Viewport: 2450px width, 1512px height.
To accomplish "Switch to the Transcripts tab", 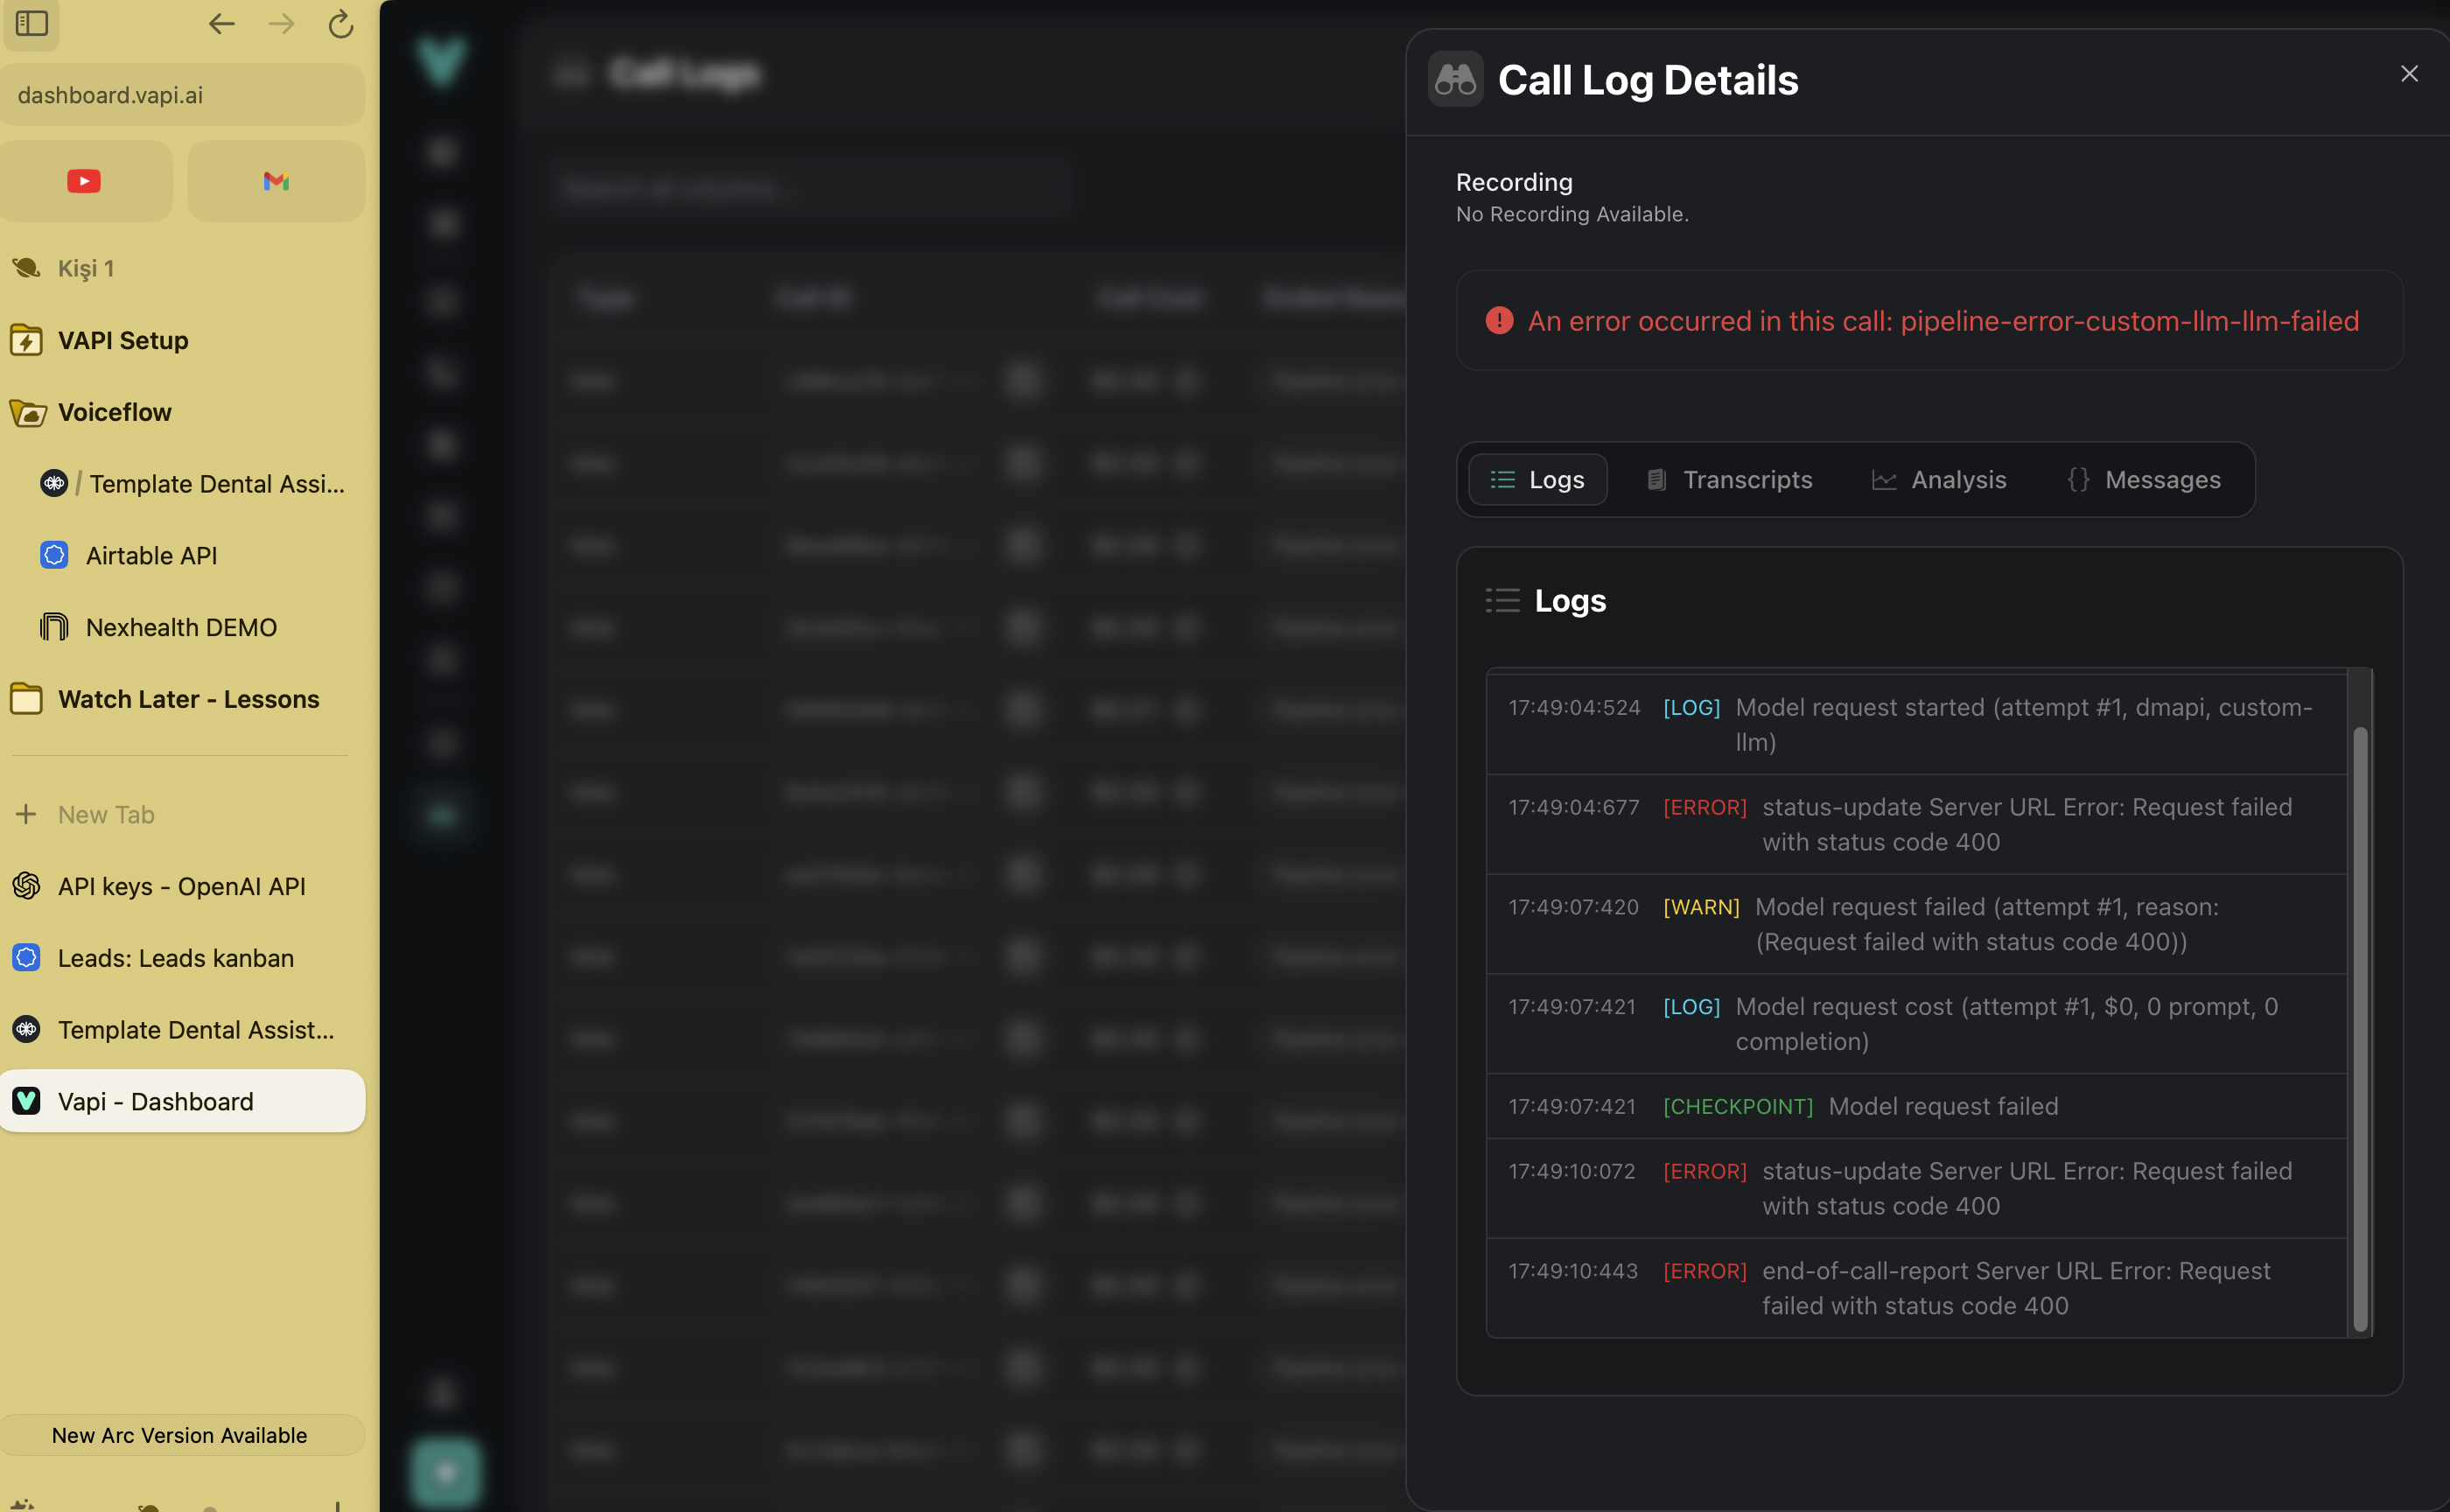I will (x=1729, y=480).
